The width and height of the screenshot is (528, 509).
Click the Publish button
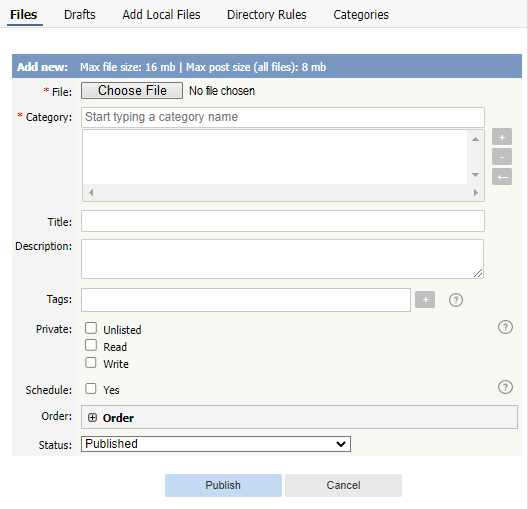[x=223, y=485]
